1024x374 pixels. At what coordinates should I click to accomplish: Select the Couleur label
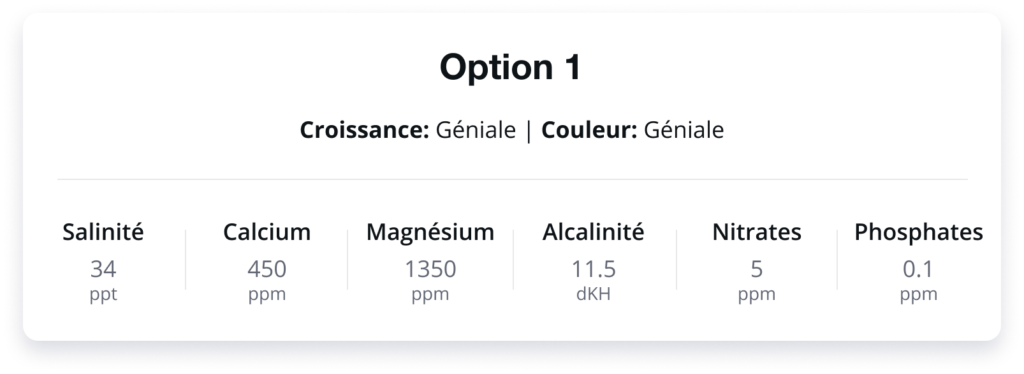click(x=589, y=130)
